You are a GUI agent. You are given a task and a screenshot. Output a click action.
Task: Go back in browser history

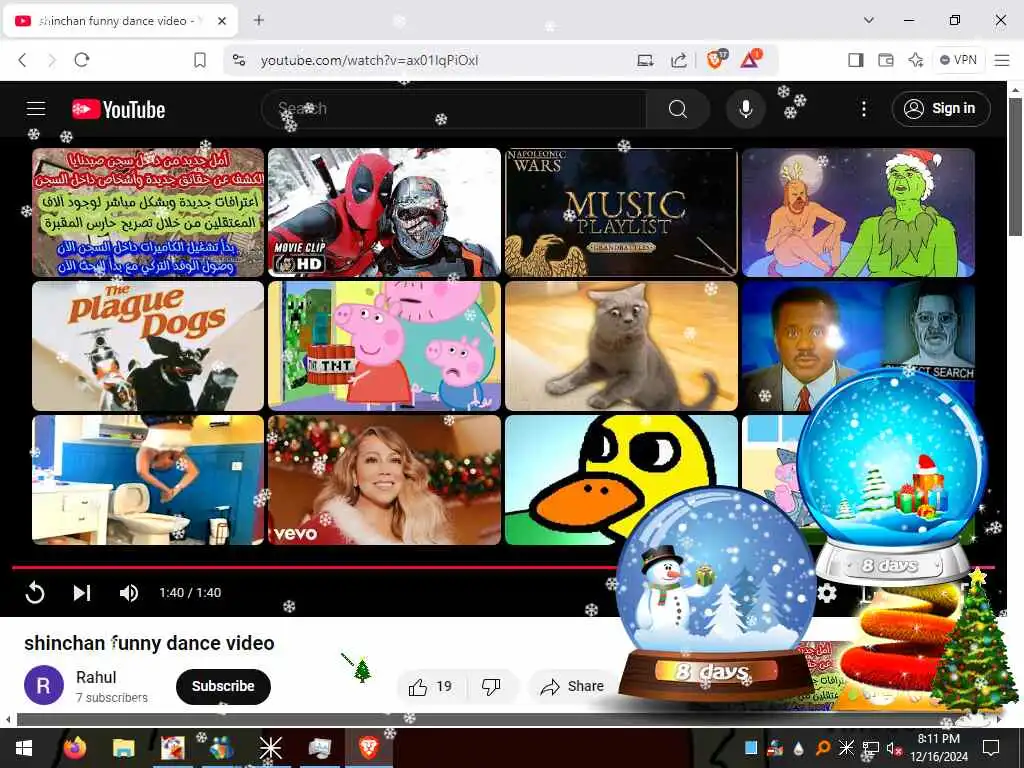tap(22, 60)
